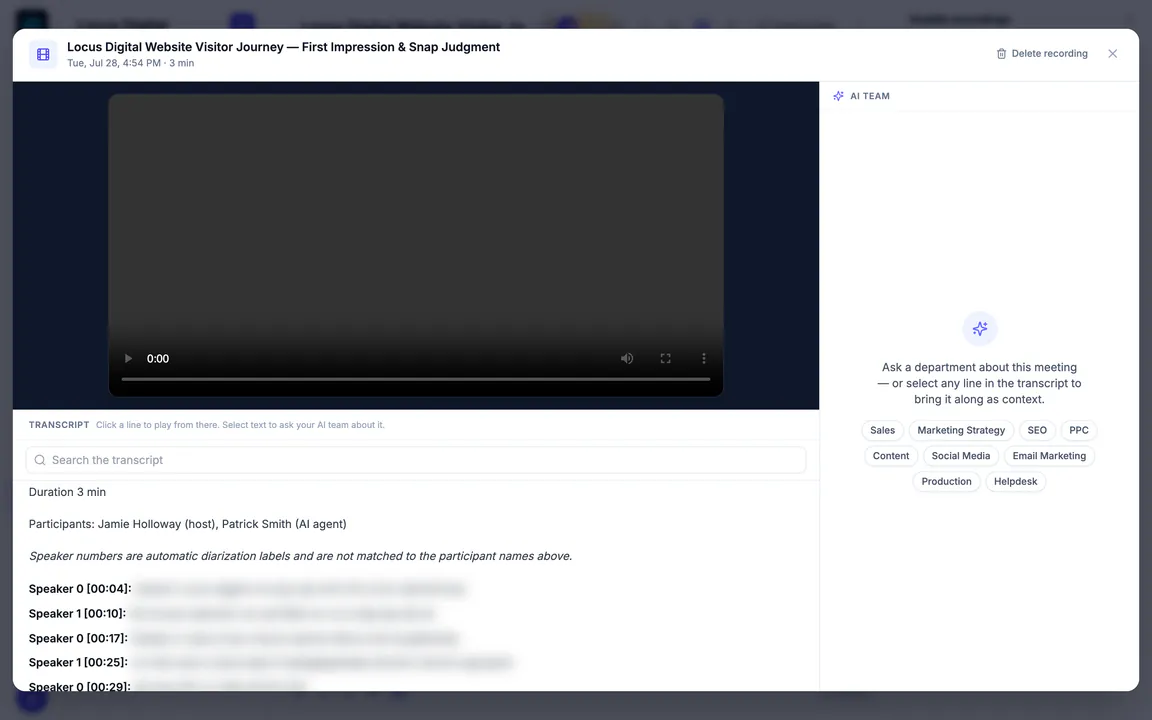Click the recording title heading
1152x720 pixels.
pyautogui.click(x=284, y=47)
